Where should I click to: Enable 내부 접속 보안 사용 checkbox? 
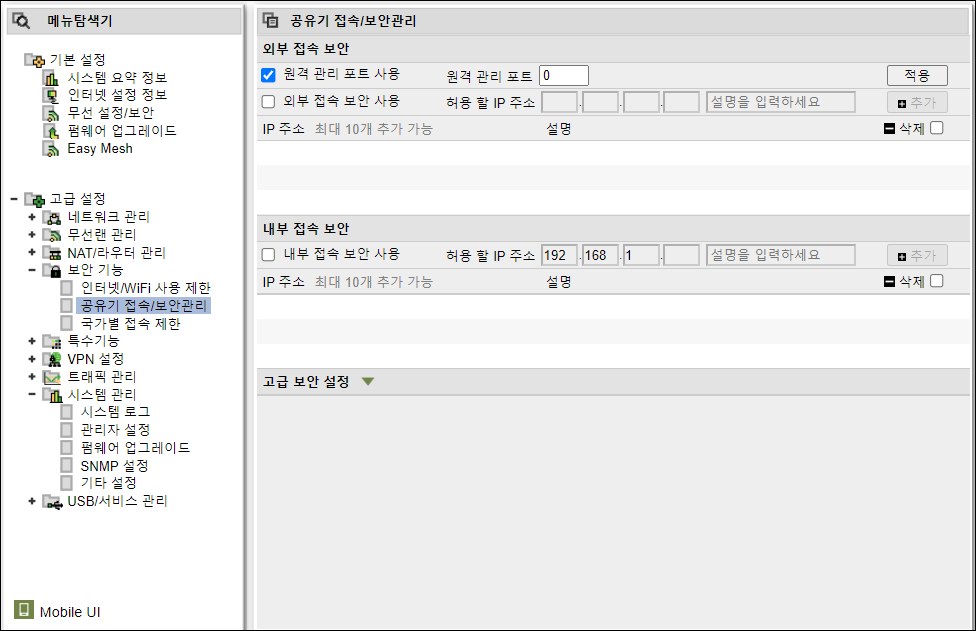268,255
